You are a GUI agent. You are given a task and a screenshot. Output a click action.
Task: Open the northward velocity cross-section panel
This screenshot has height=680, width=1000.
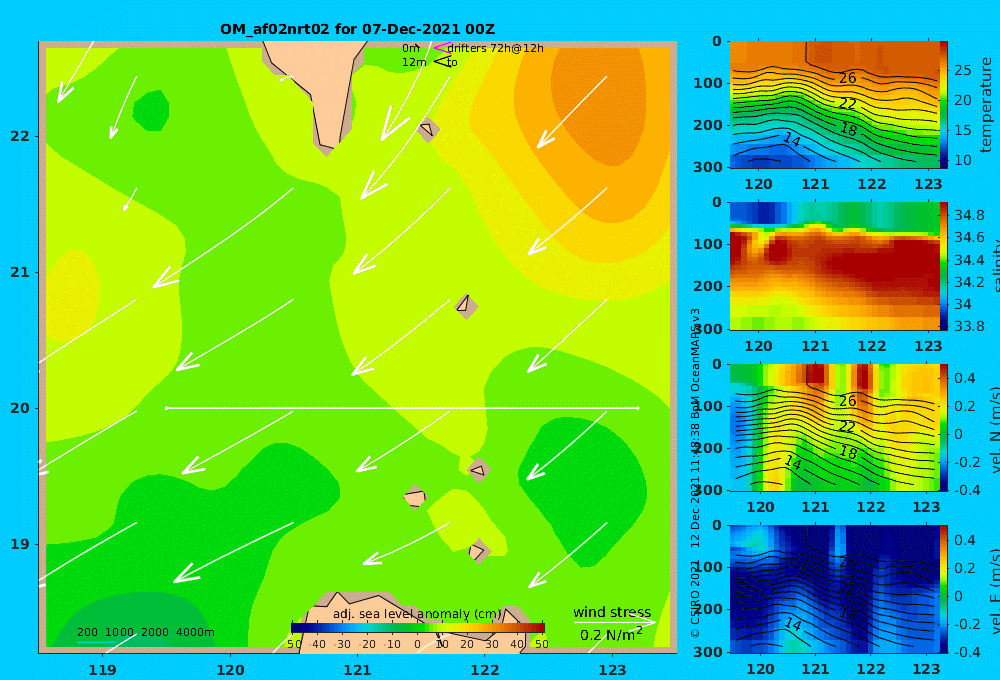tap(834, 427)
